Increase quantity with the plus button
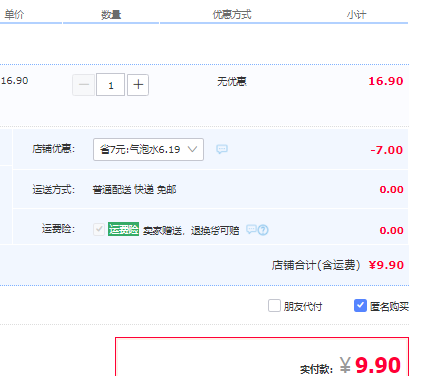The image size is (421, 376). (x=138, y=85)
